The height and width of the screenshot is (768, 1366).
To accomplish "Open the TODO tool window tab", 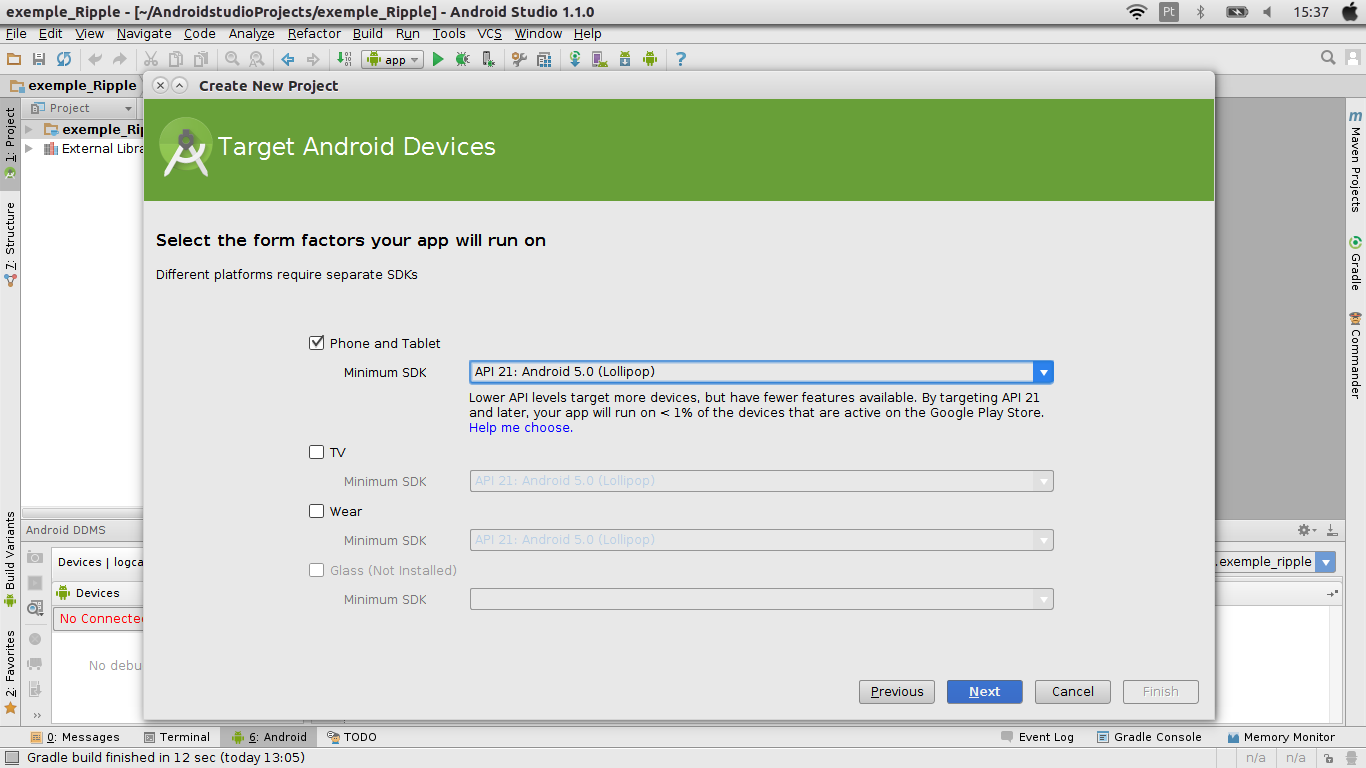I will [x=352, y=737].
